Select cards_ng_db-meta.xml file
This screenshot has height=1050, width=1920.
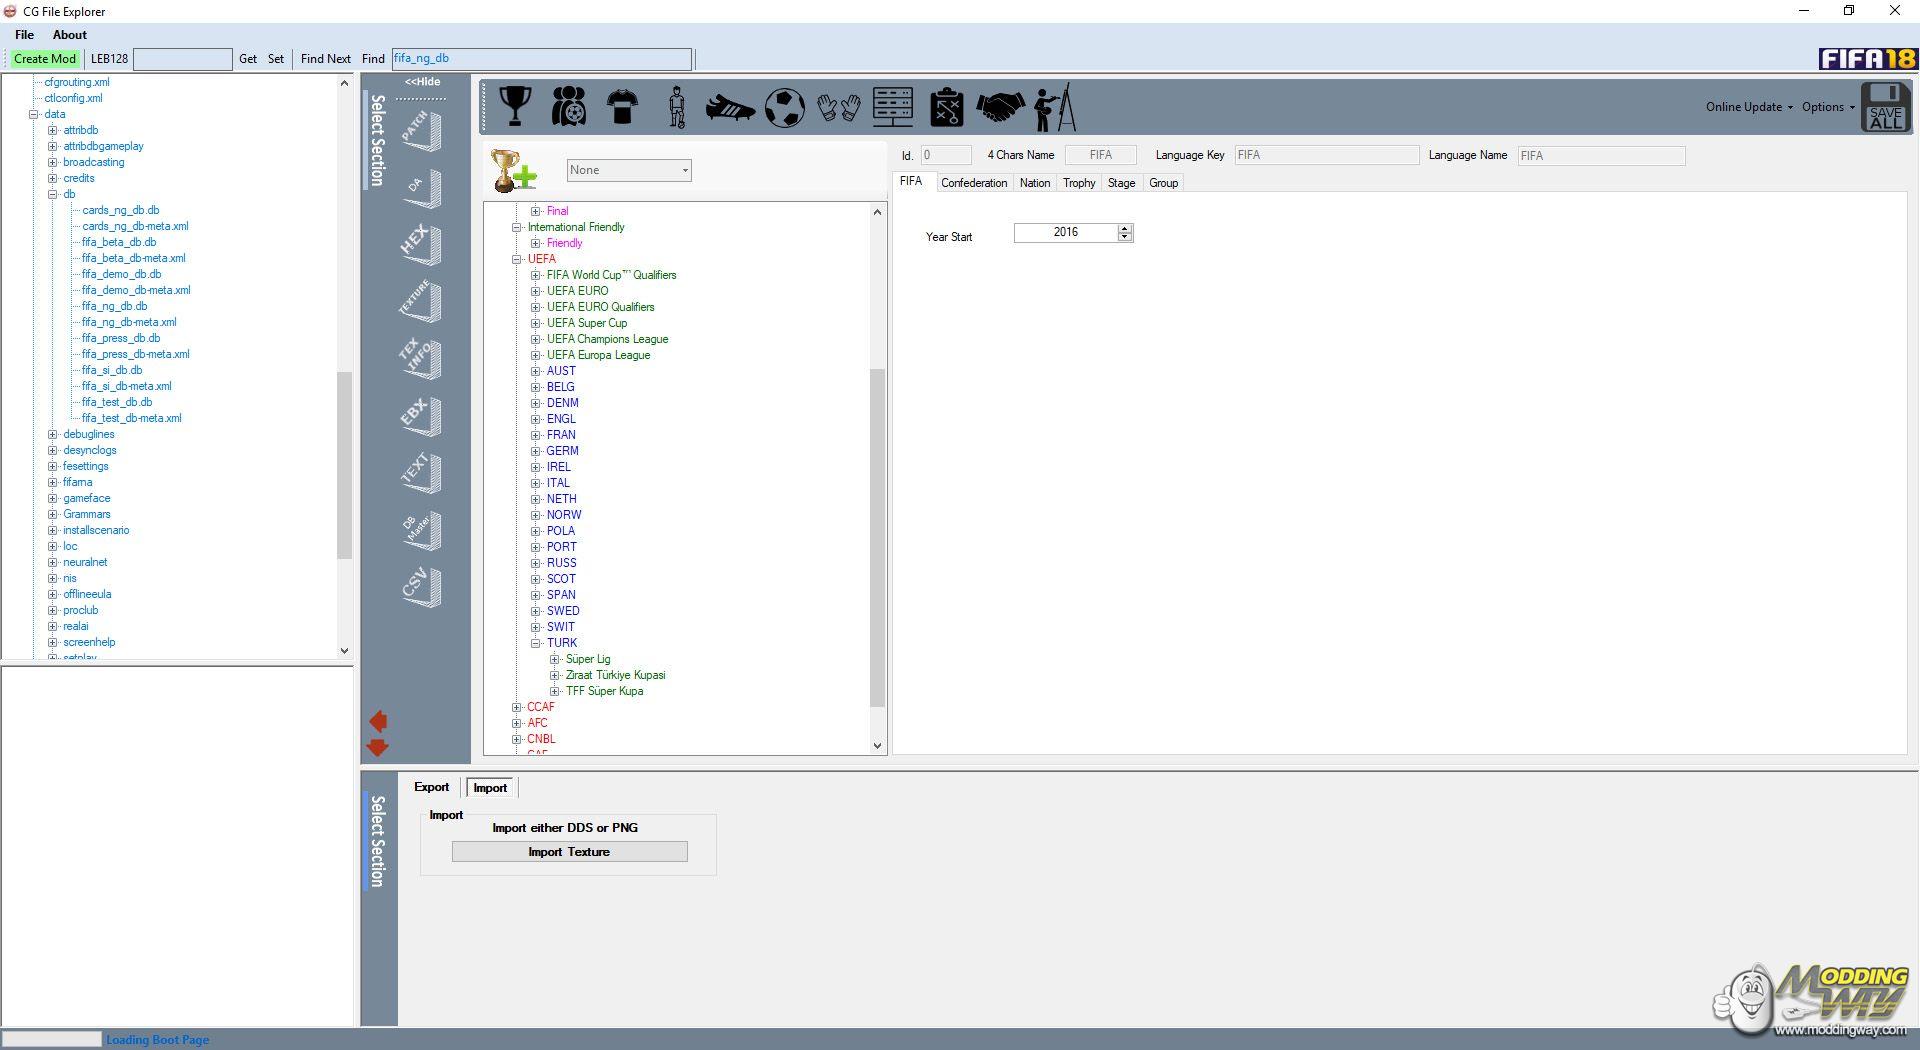coord(135,226)
